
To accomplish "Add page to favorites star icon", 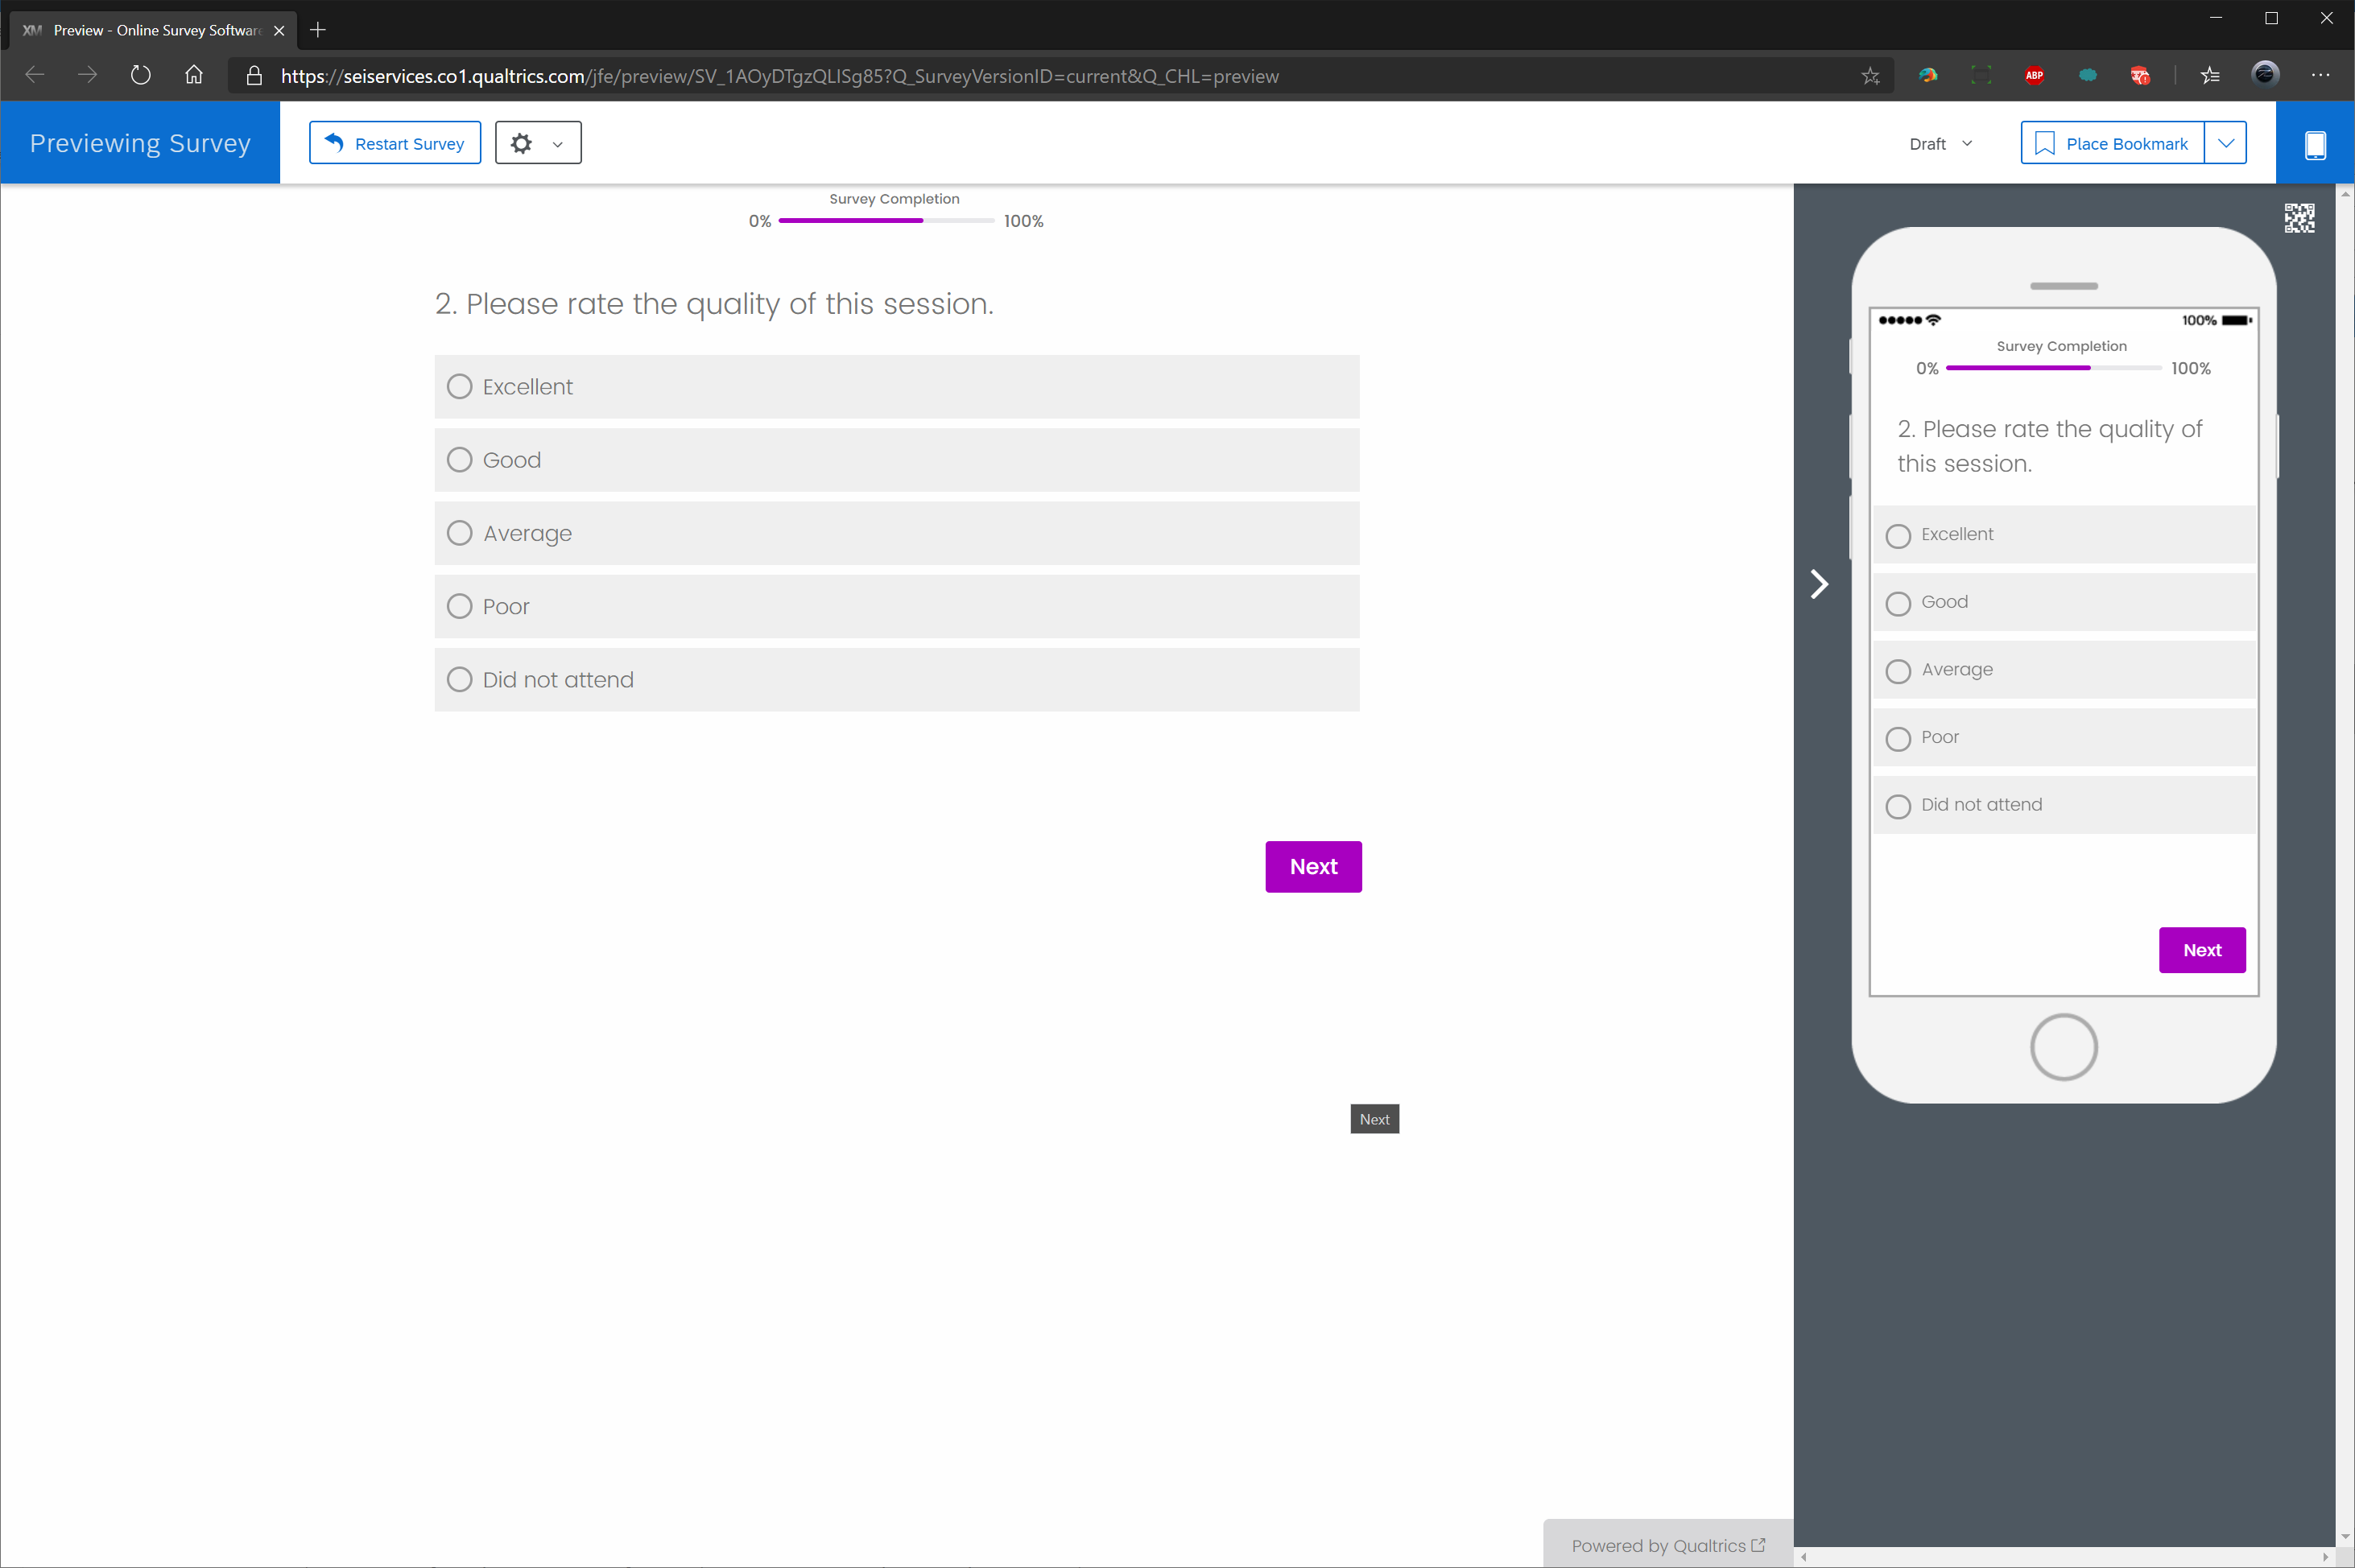I will [x=1870, y=76].
